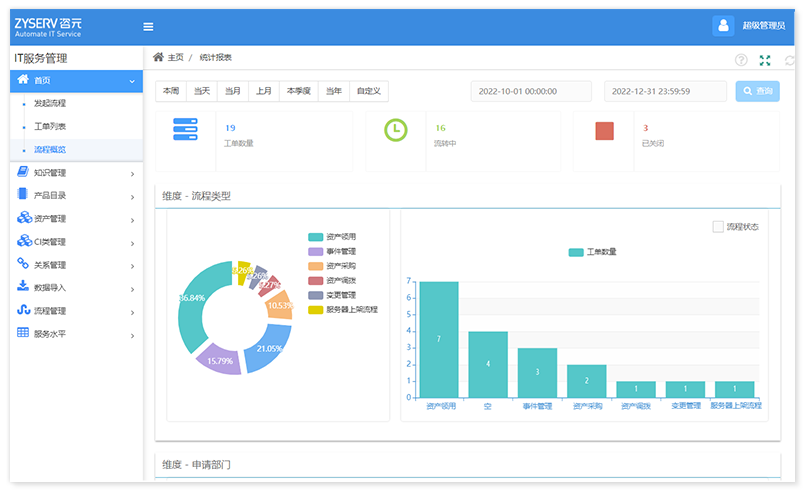
Task: Click the 数据导入 download icon
Action: [23, 286]
